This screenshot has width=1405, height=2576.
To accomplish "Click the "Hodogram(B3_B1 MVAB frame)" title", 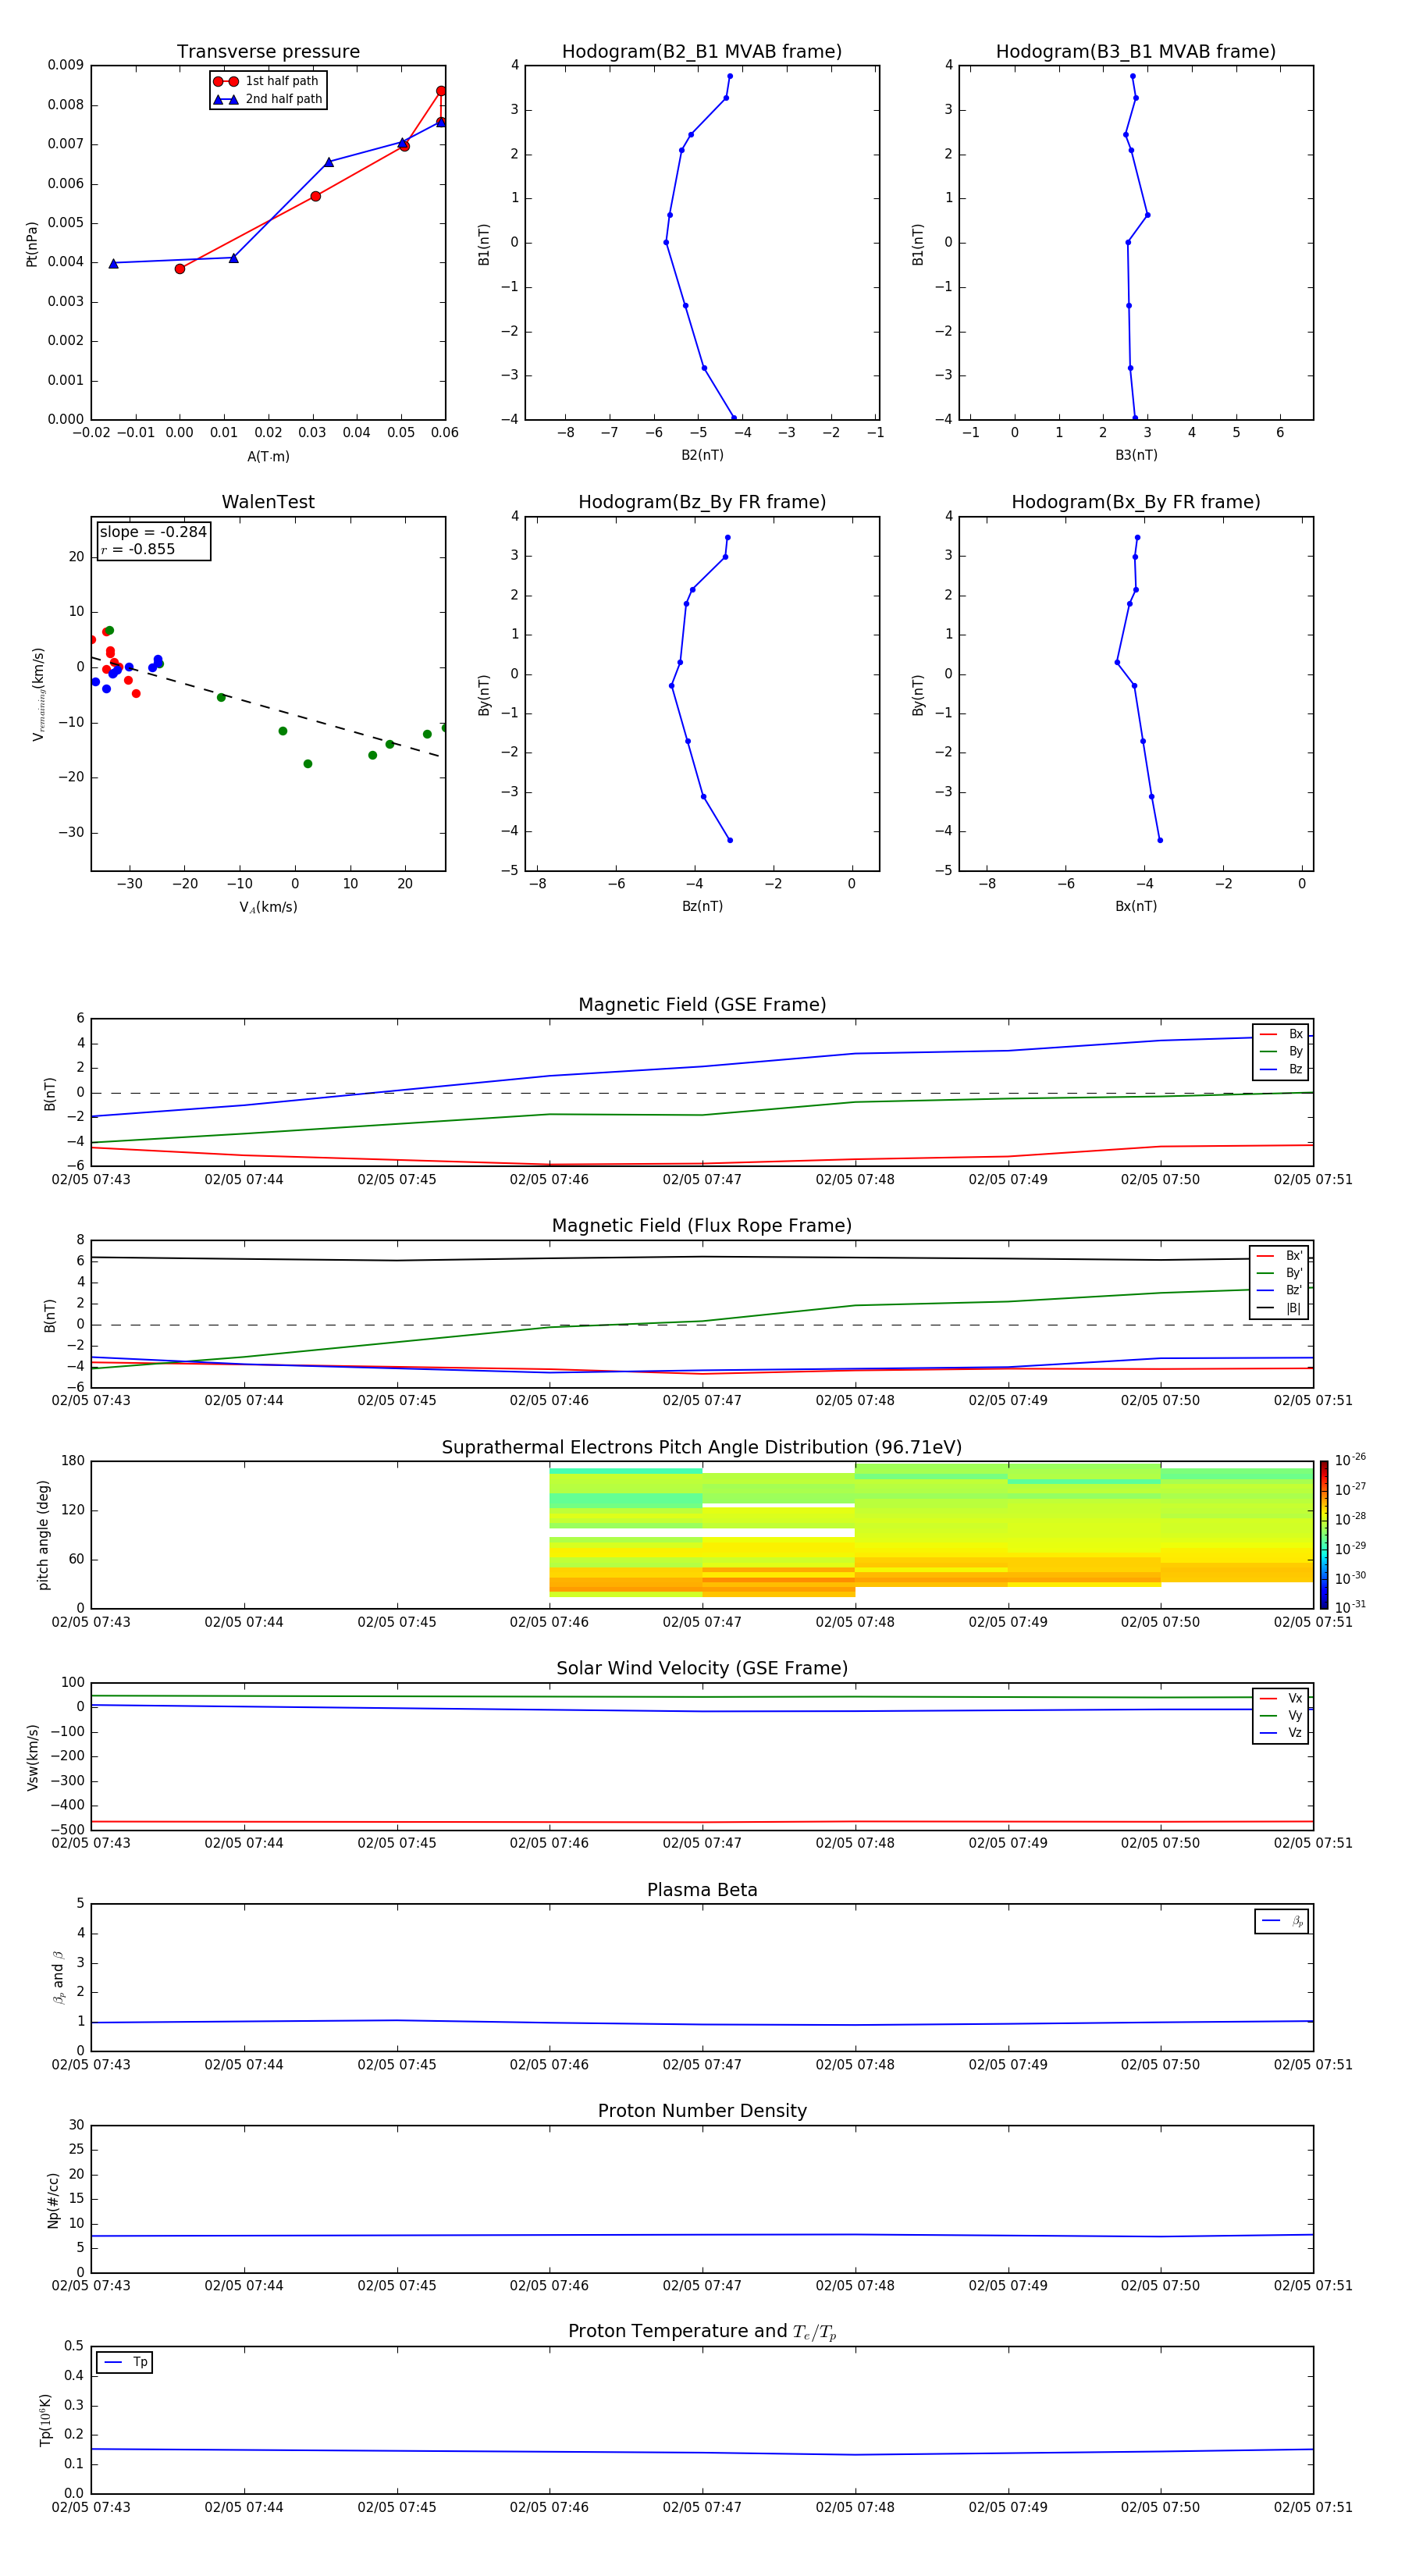I will click(1136, 52).
